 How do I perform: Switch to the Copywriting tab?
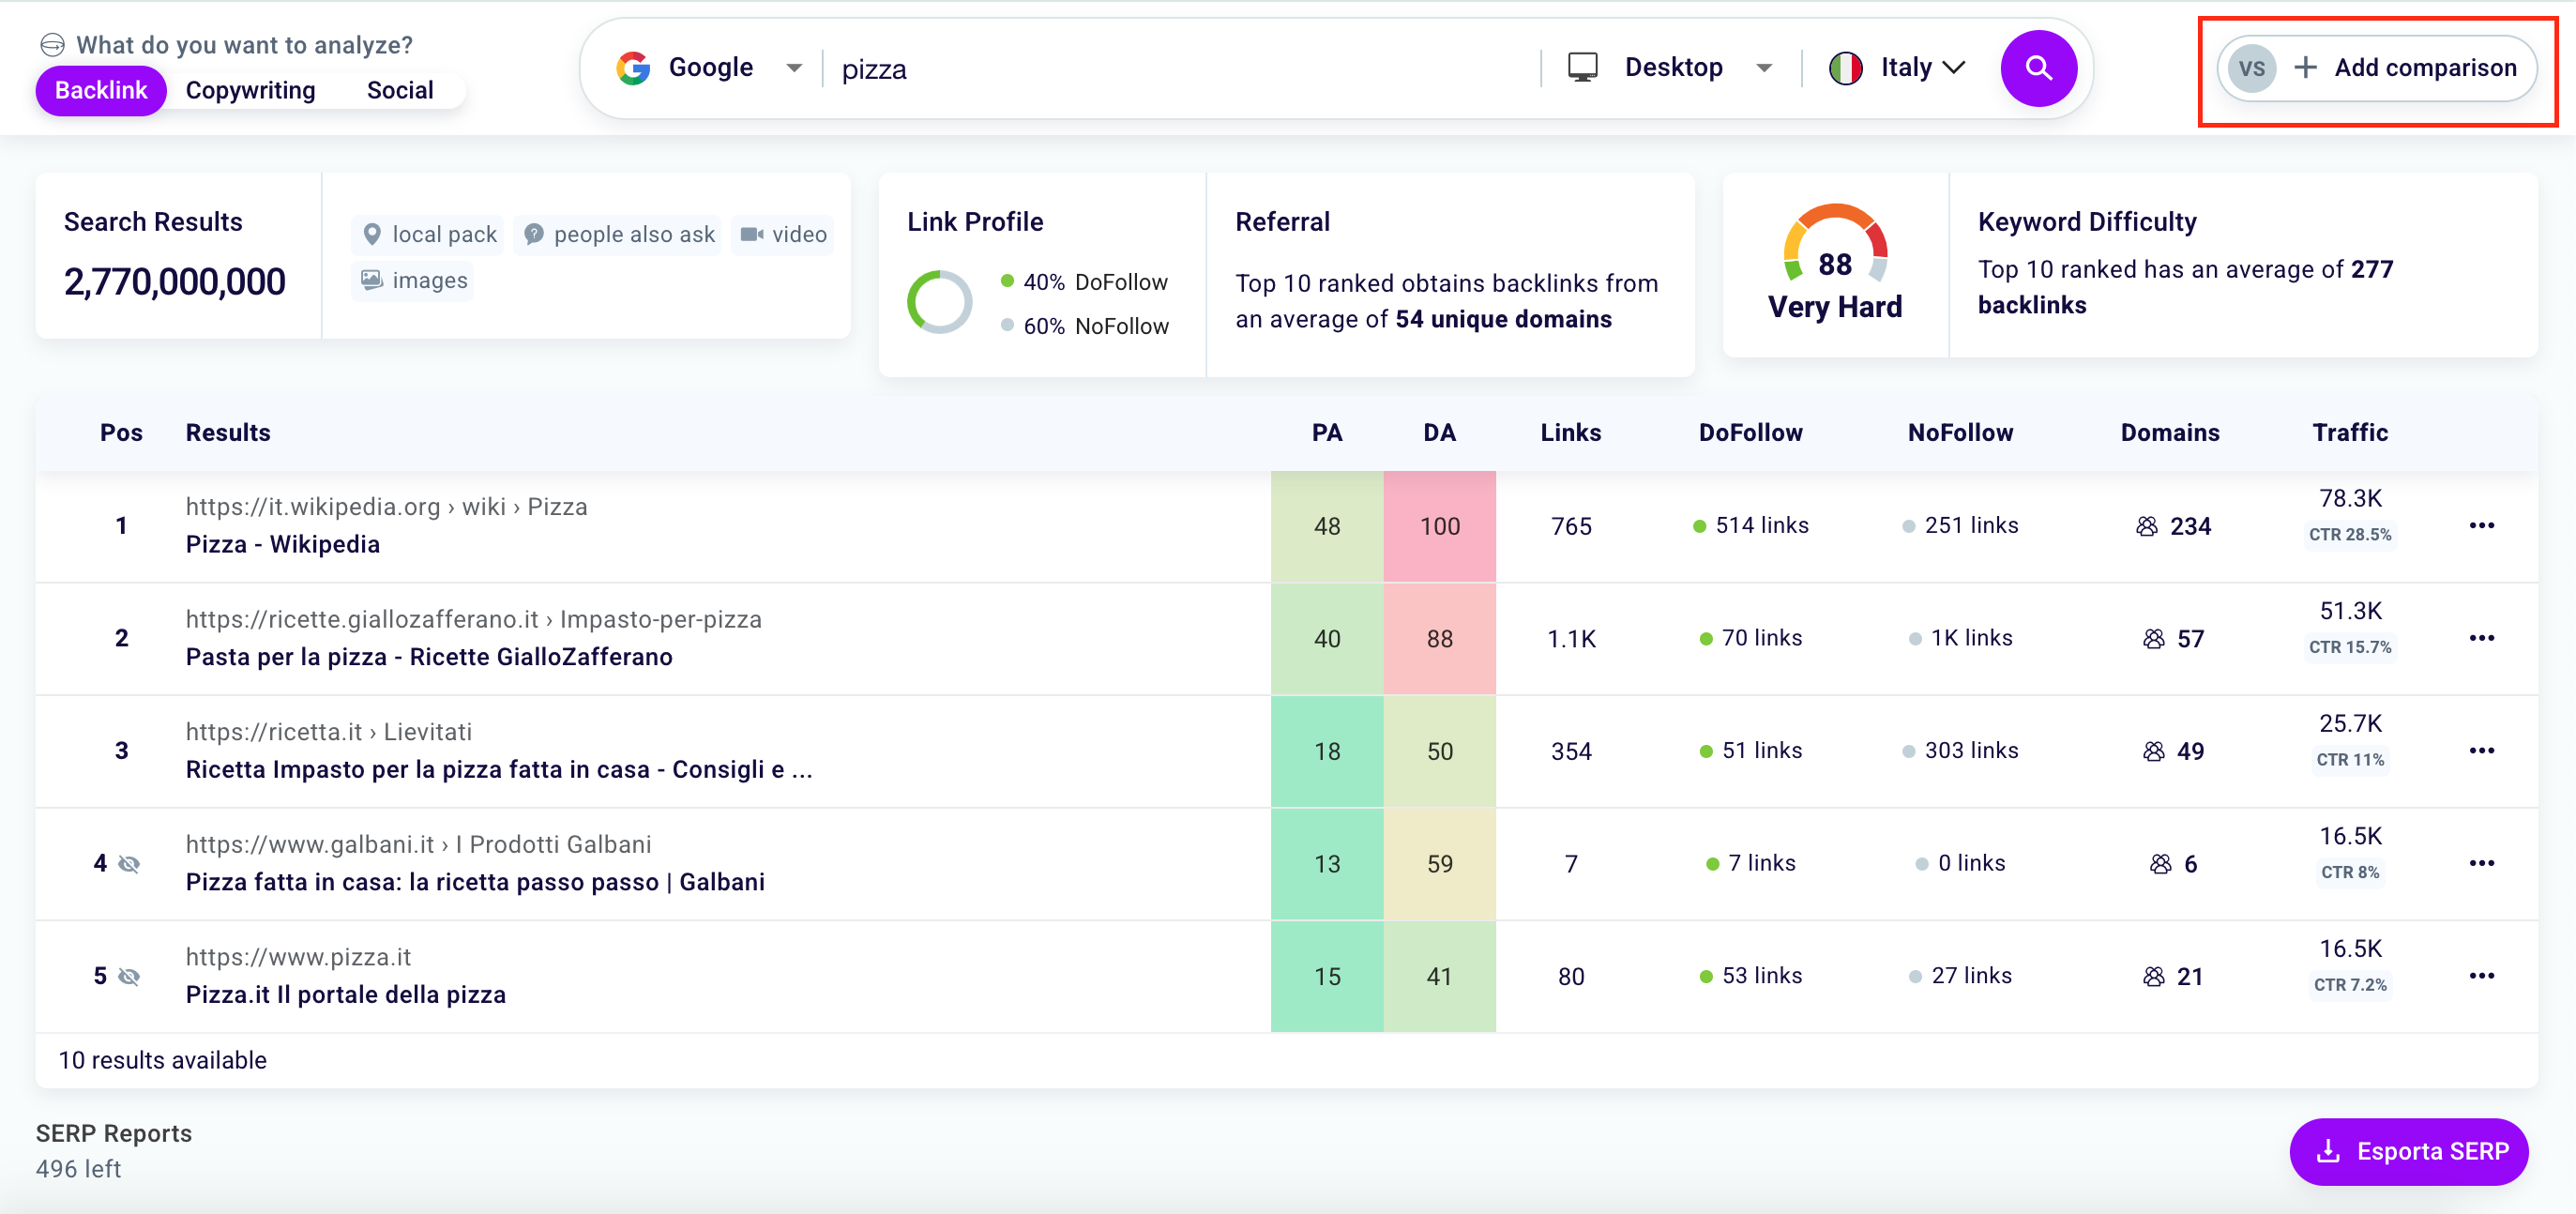[250, 91]
